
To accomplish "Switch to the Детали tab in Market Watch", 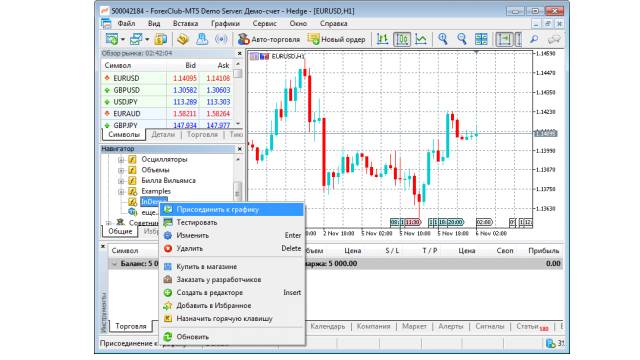I will click(x=163, y=134).
